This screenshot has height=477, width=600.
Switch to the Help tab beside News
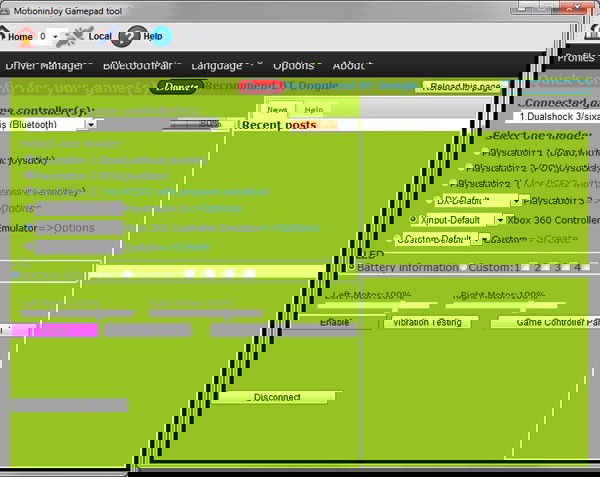tap(314, 110)
